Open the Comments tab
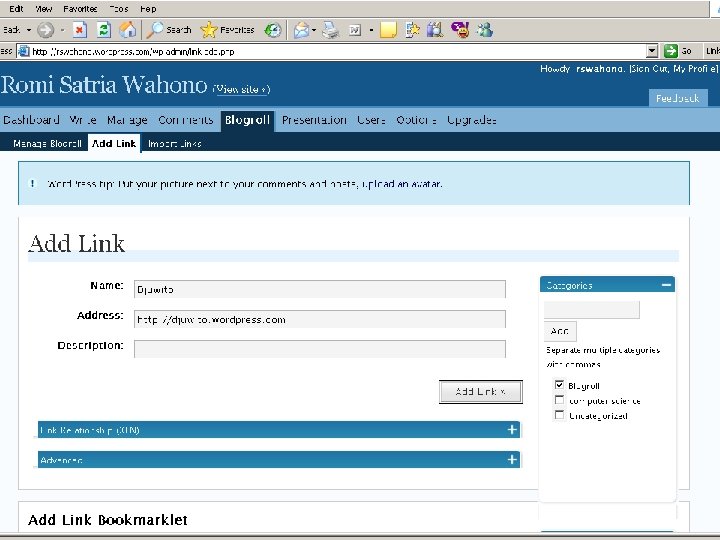Screen dimensions: 720x540 coord(186,120)
